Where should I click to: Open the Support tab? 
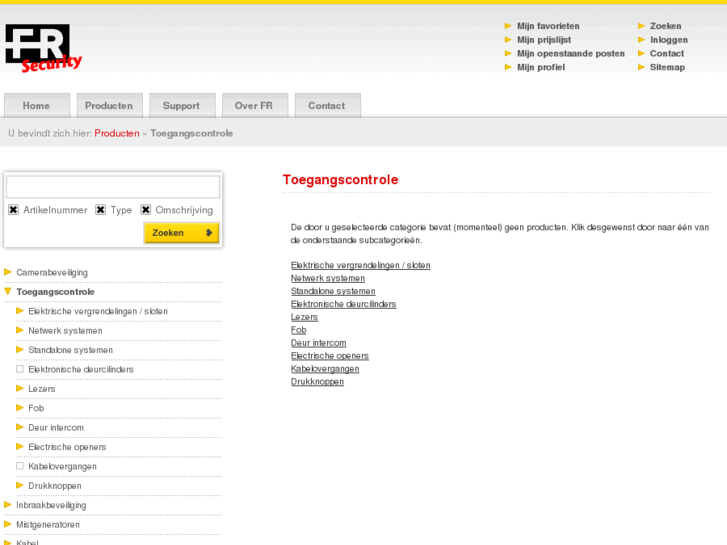coord(182,105)
